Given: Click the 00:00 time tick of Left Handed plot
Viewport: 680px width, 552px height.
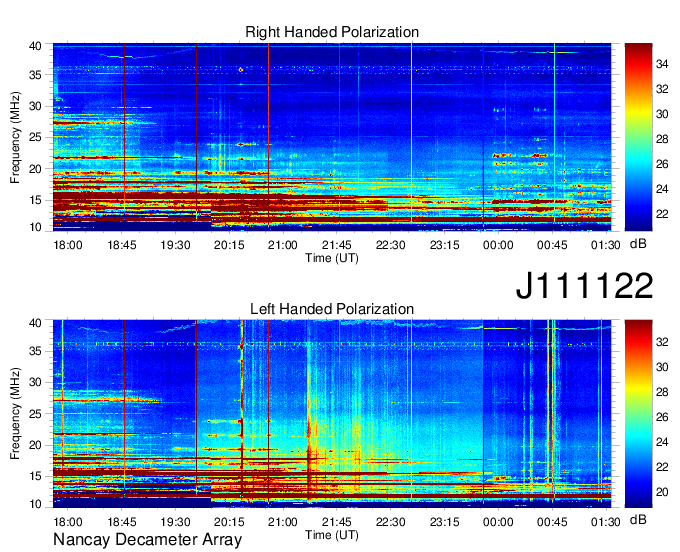Looking at the screenshot, I should click(498, 522).
